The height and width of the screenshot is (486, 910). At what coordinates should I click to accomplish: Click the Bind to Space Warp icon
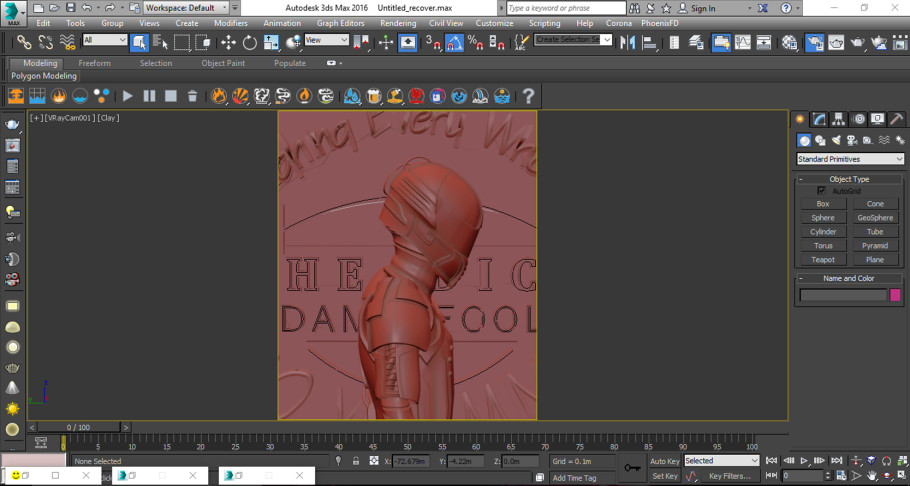point(68,42)
